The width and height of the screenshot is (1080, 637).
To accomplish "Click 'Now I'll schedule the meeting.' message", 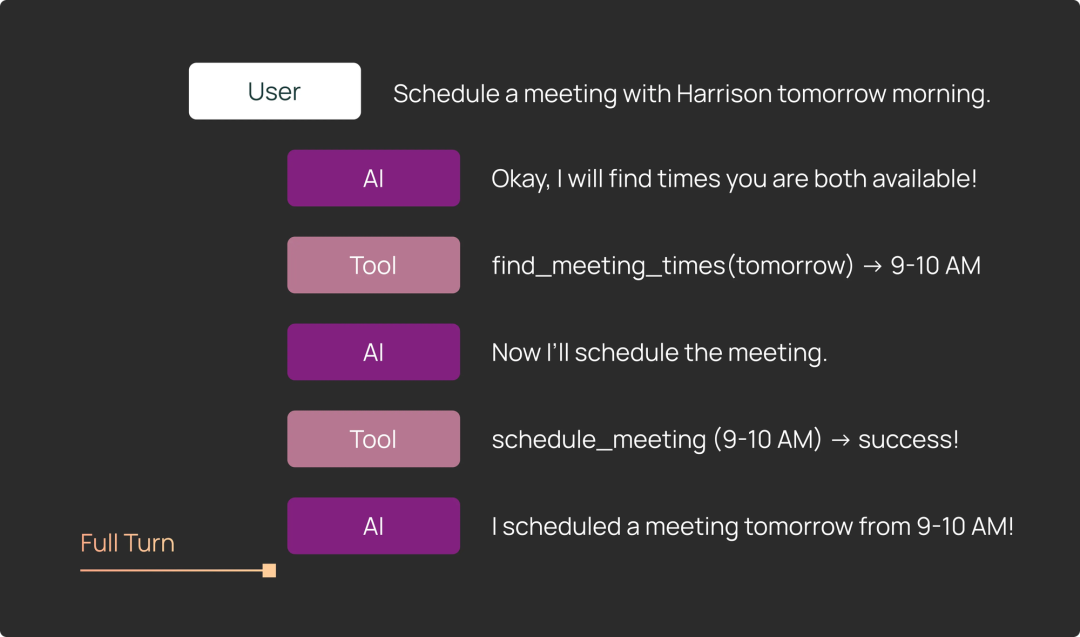I will 659,353.
